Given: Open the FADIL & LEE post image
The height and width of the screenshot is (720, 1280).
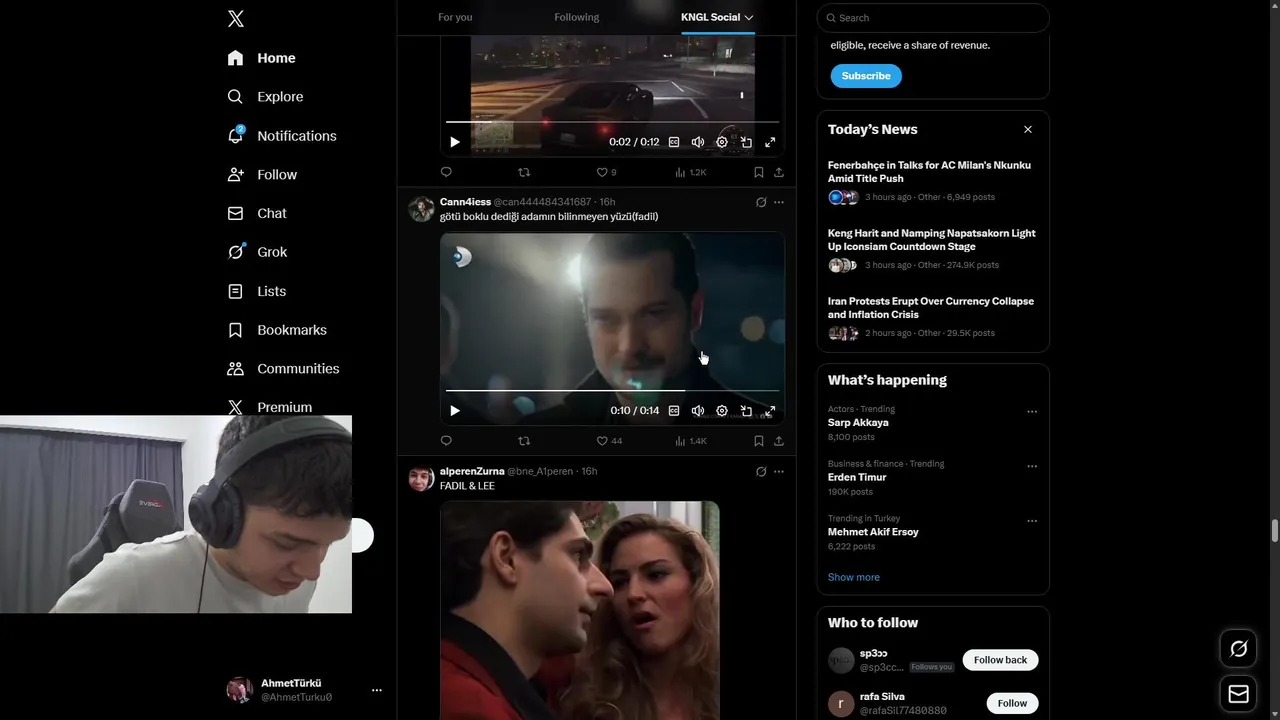Looking at the screenshot, I should pyautogui.click(x=580, y=610).
